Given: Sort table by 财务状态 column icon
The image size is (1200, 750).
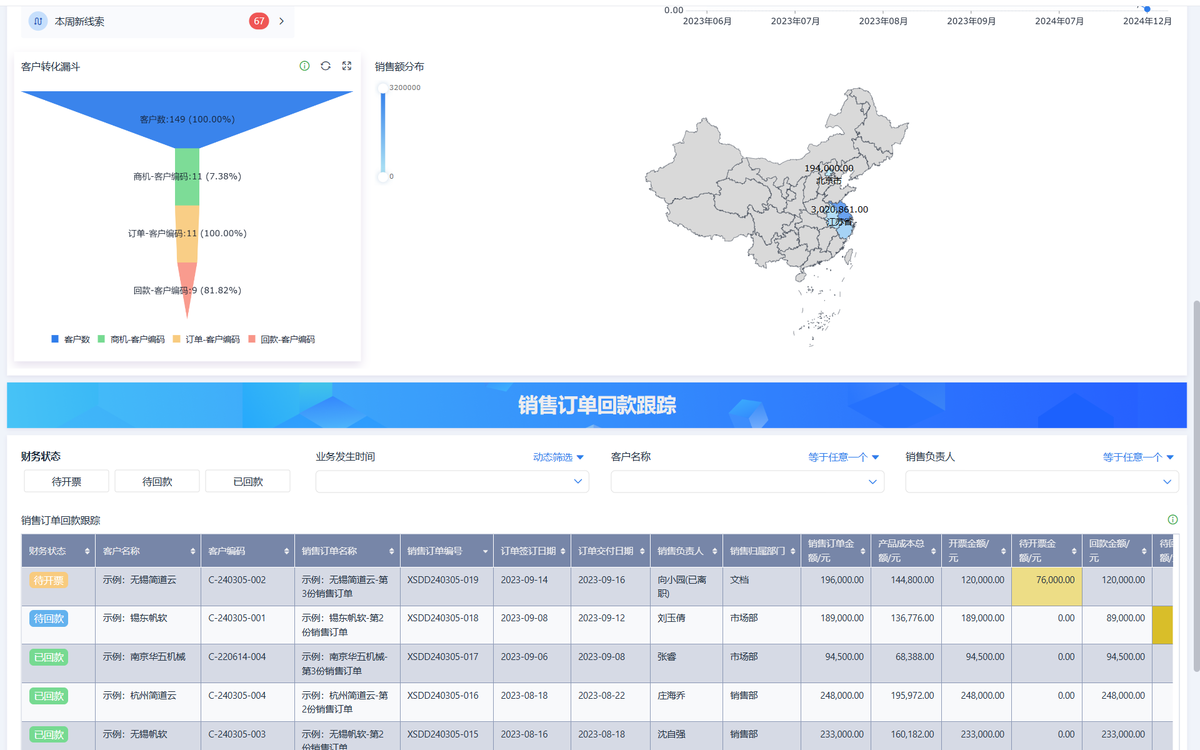Looking at the screenshot, I should [x=85, y=551].
